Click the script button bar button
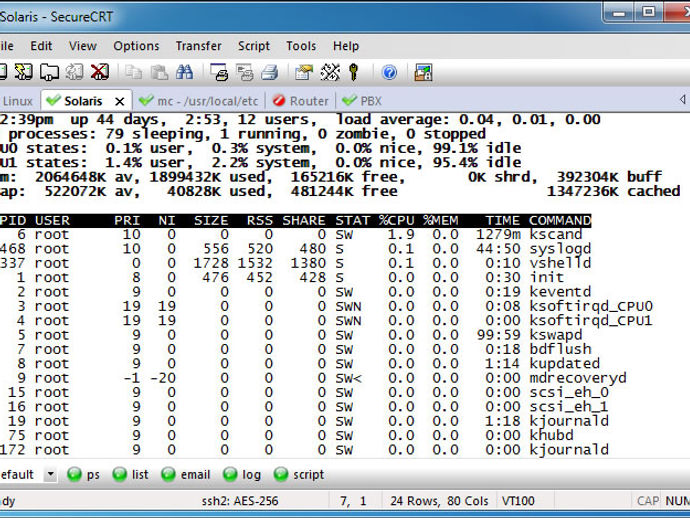Image resolution: width=690 pixels, height=518 pixels. coord(299,474)
